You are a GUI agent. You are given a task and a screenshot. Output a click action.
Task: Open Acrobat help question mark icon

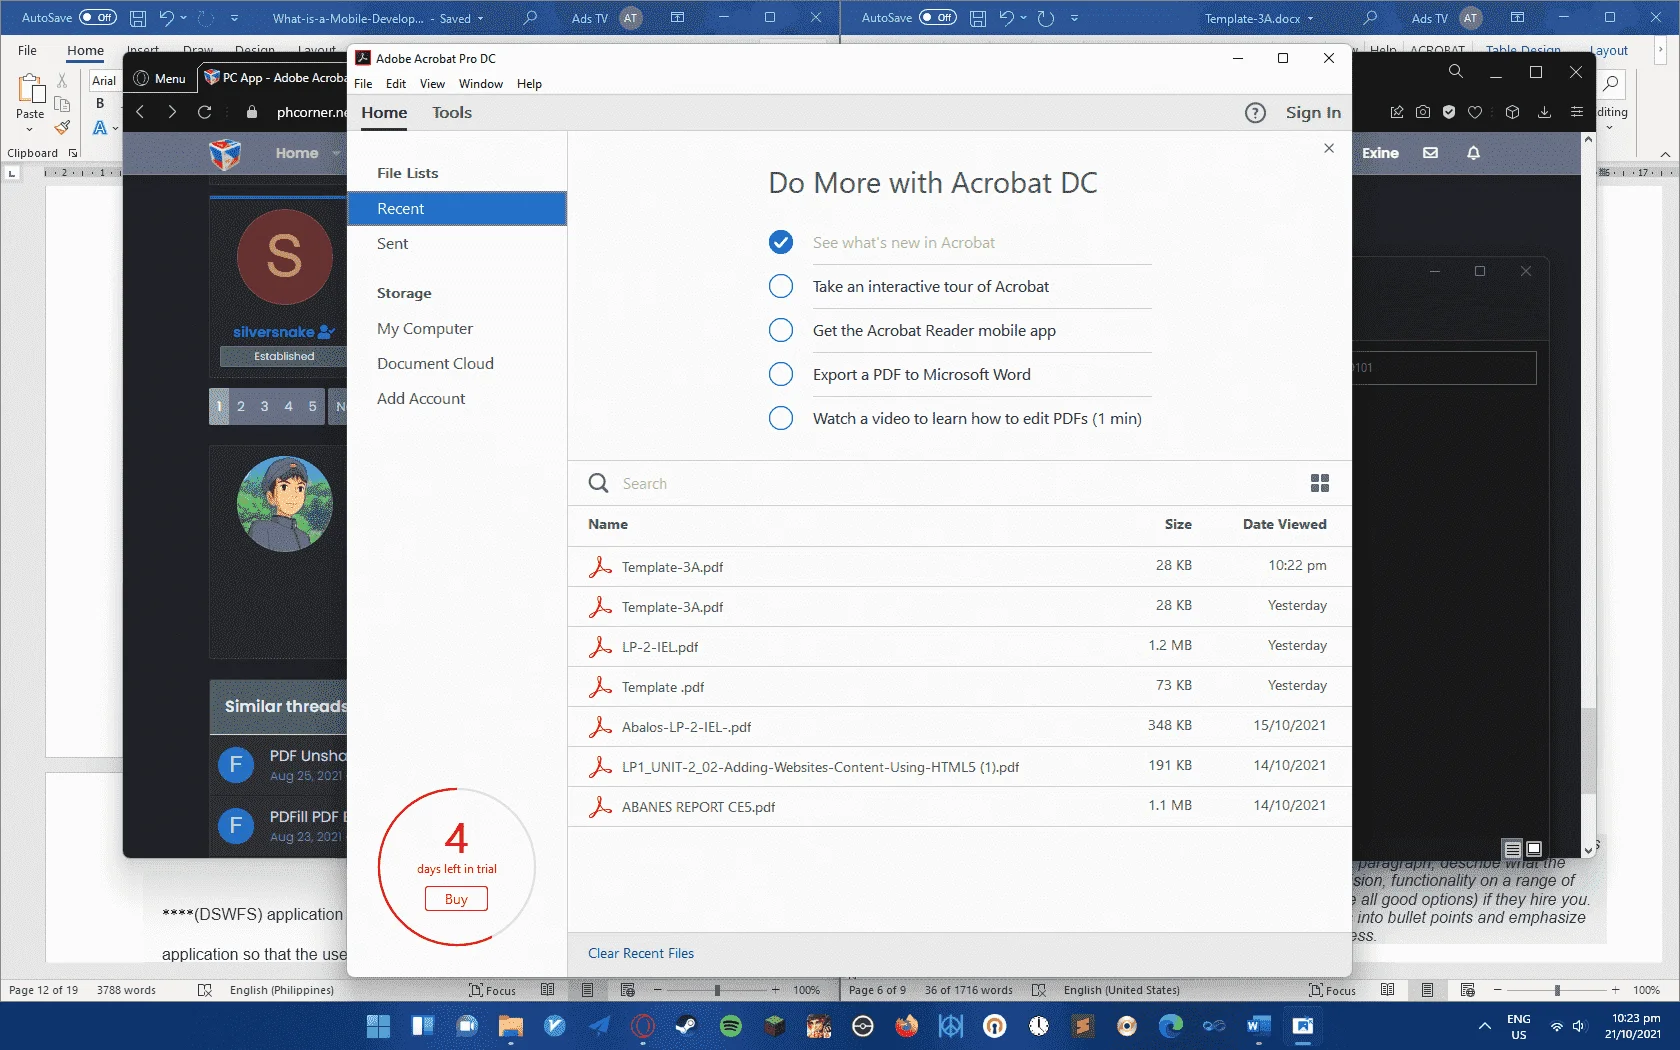1256,113
